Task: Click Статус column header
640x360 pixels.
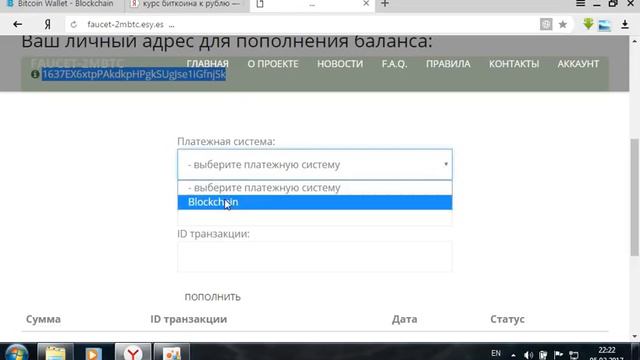Action: pos(507,319)
